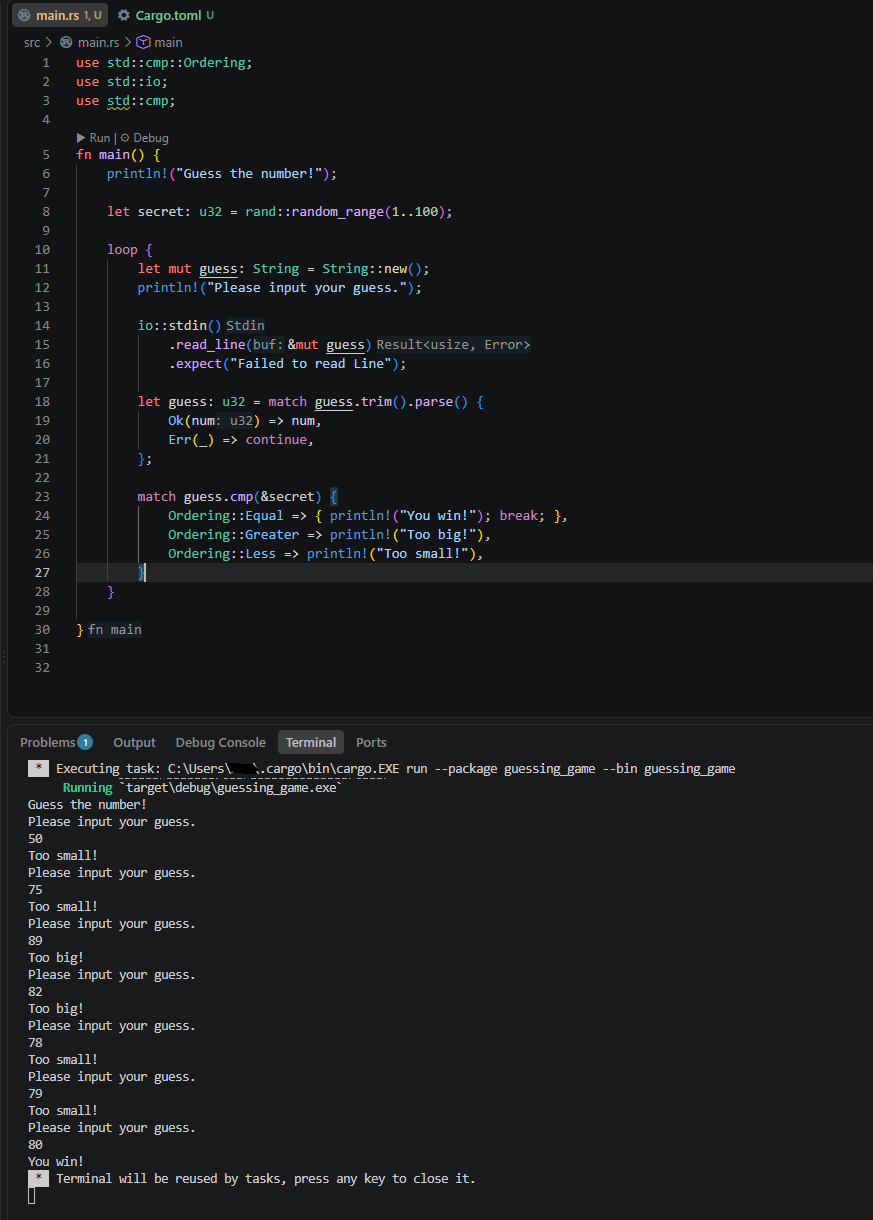
Task: Click line number 23 in the gutter
Action: pos(42,497)
